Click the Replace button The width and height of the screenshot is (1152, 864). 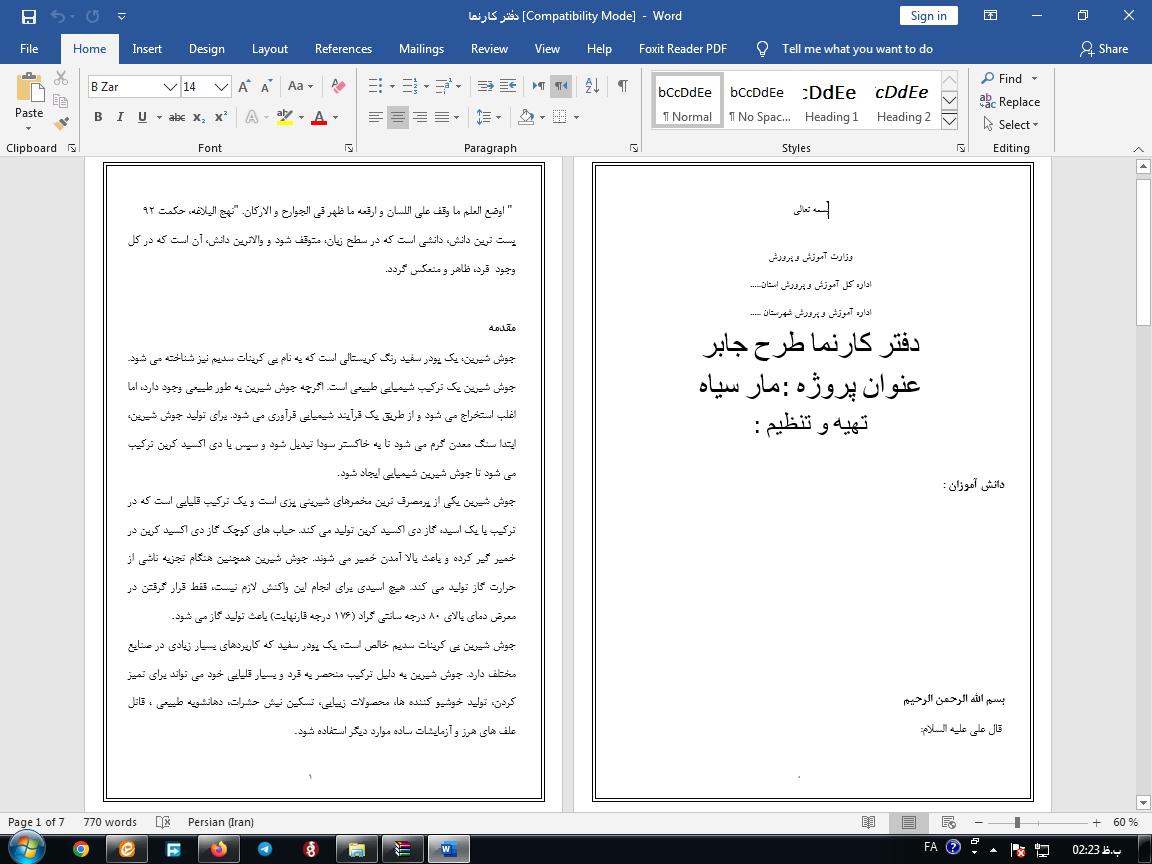pyautogui.click(x=1010, y=102)
